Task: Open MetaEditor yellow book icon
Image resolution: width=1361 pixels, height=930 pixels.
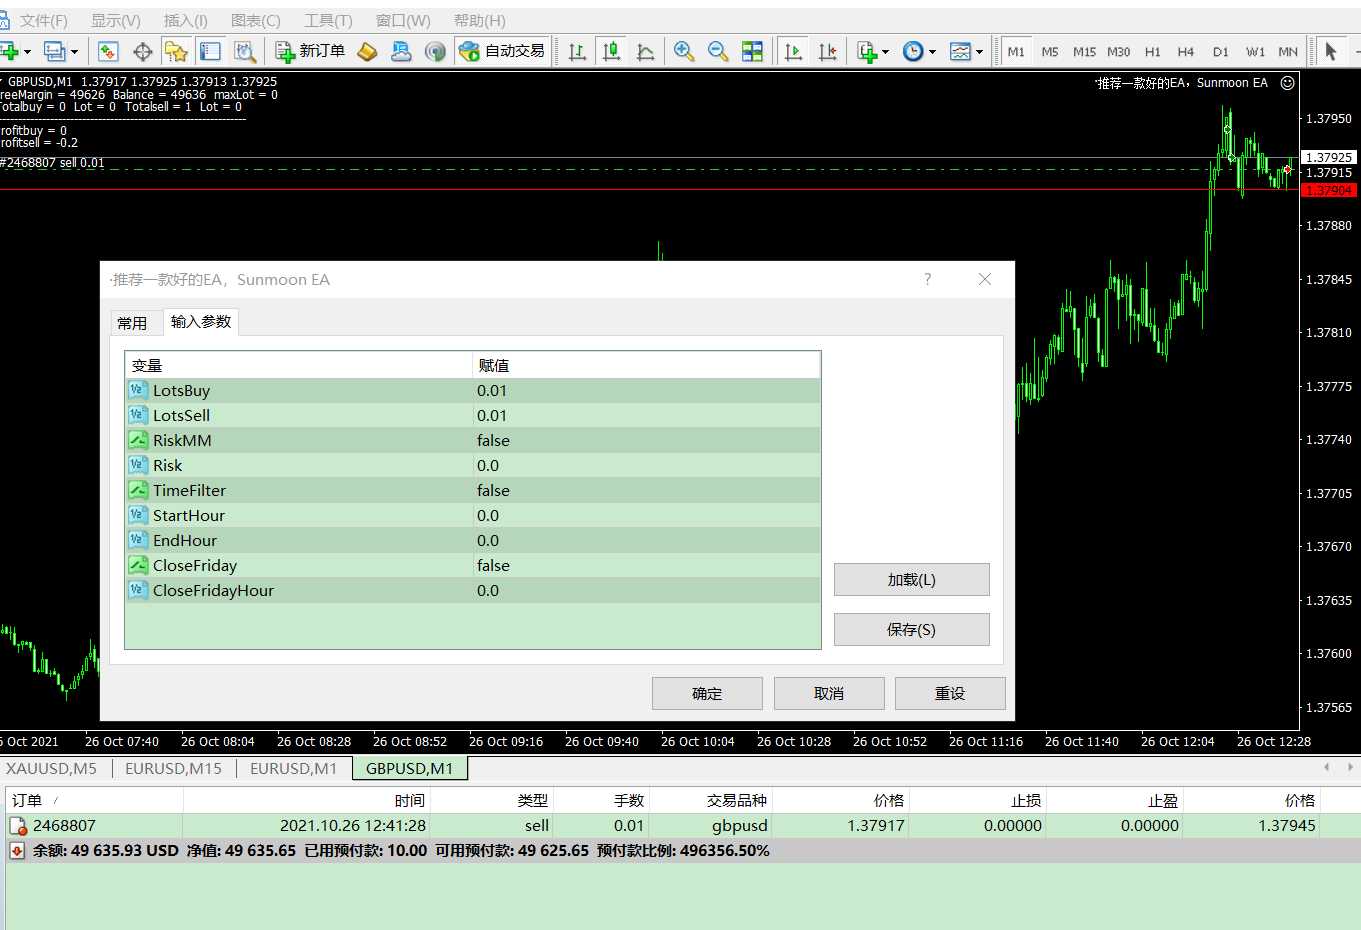Action: pos(367,51)
